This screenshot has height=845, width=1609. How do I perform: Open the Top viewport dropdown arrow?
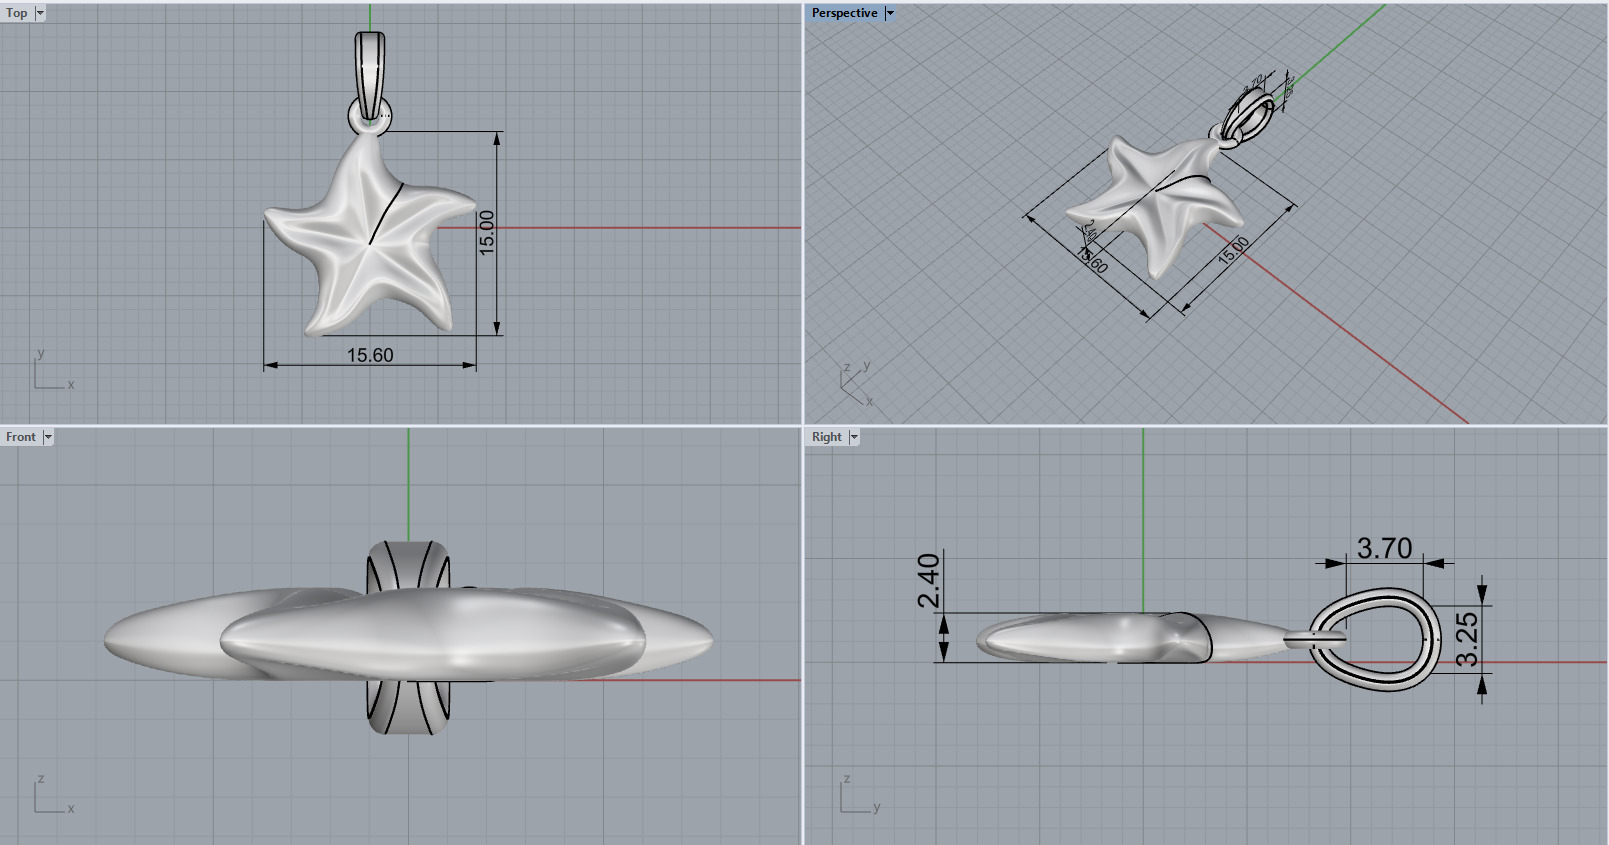40,13
